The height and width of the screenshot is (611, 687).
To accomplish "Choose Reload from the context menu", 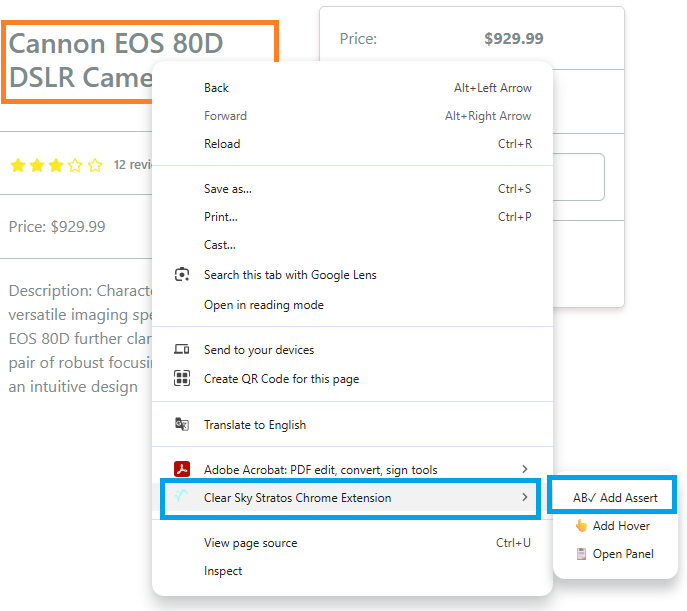I will [222, 144].
